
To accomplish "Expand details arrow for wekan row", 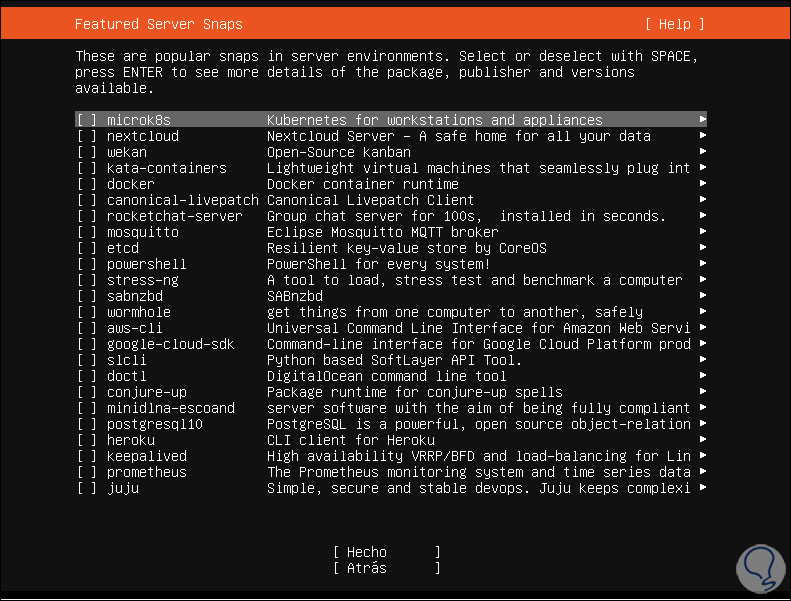I will [x=703, y=152].
